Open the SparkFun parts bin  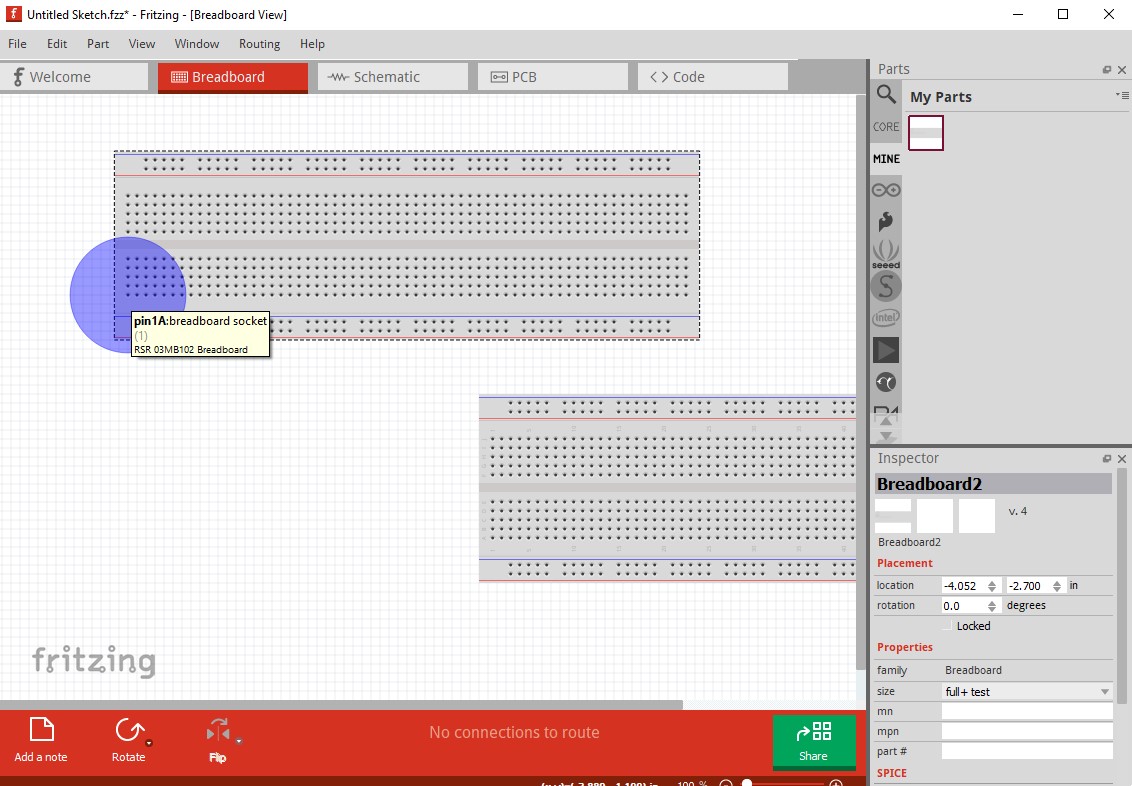click(885, 221)
